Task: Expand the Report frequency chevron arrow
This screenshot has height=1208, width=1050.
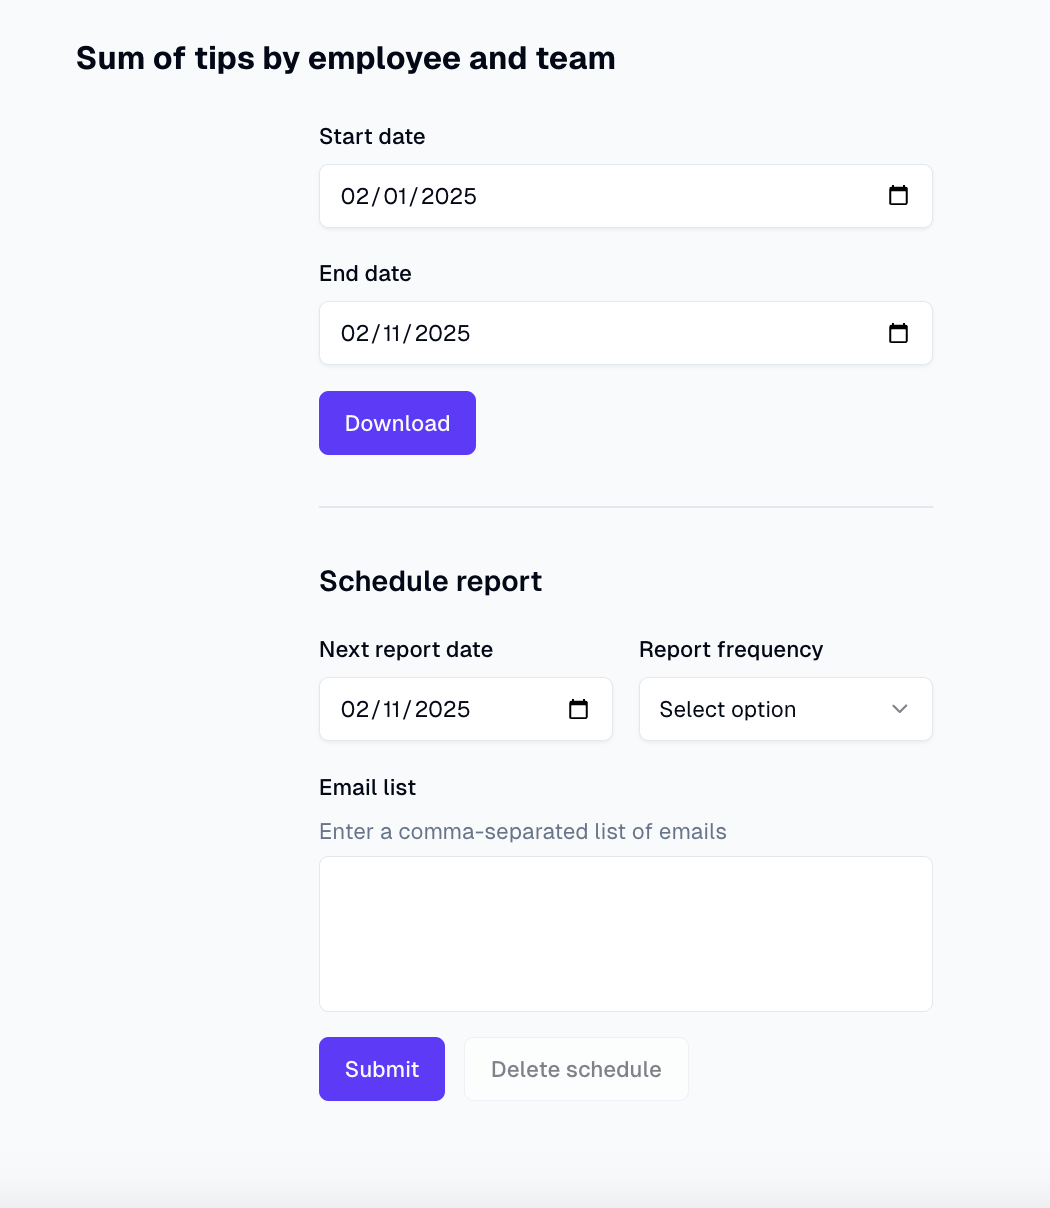Action: pyautogui.click(x=900, y=709)
